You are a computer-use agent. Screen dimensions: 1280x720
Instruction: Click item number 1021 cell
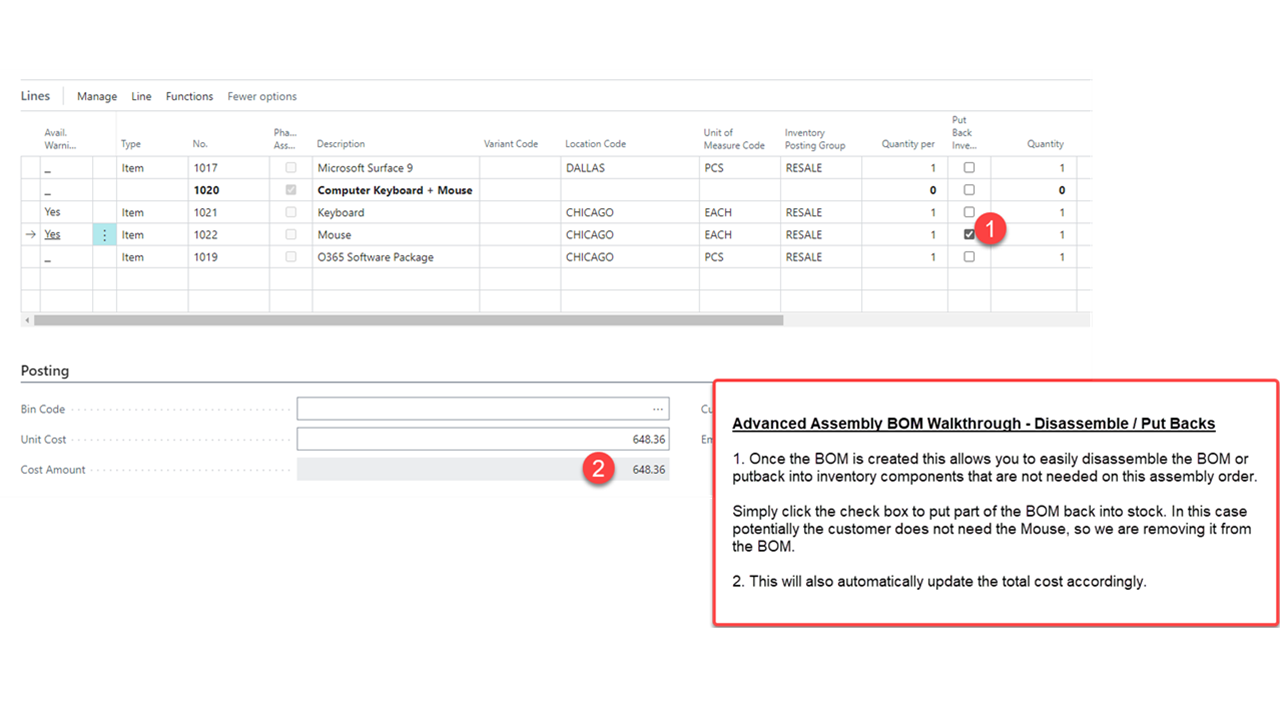[x=228, y=212]
